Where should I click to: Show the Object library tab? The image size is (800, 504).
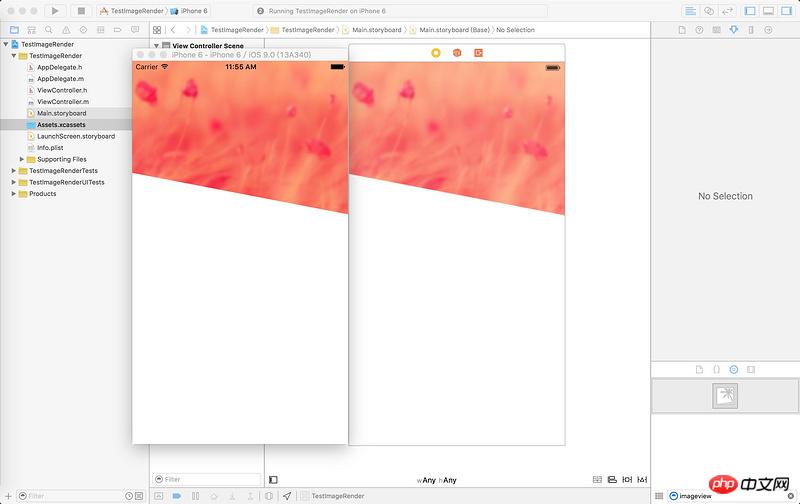[734, 369]
